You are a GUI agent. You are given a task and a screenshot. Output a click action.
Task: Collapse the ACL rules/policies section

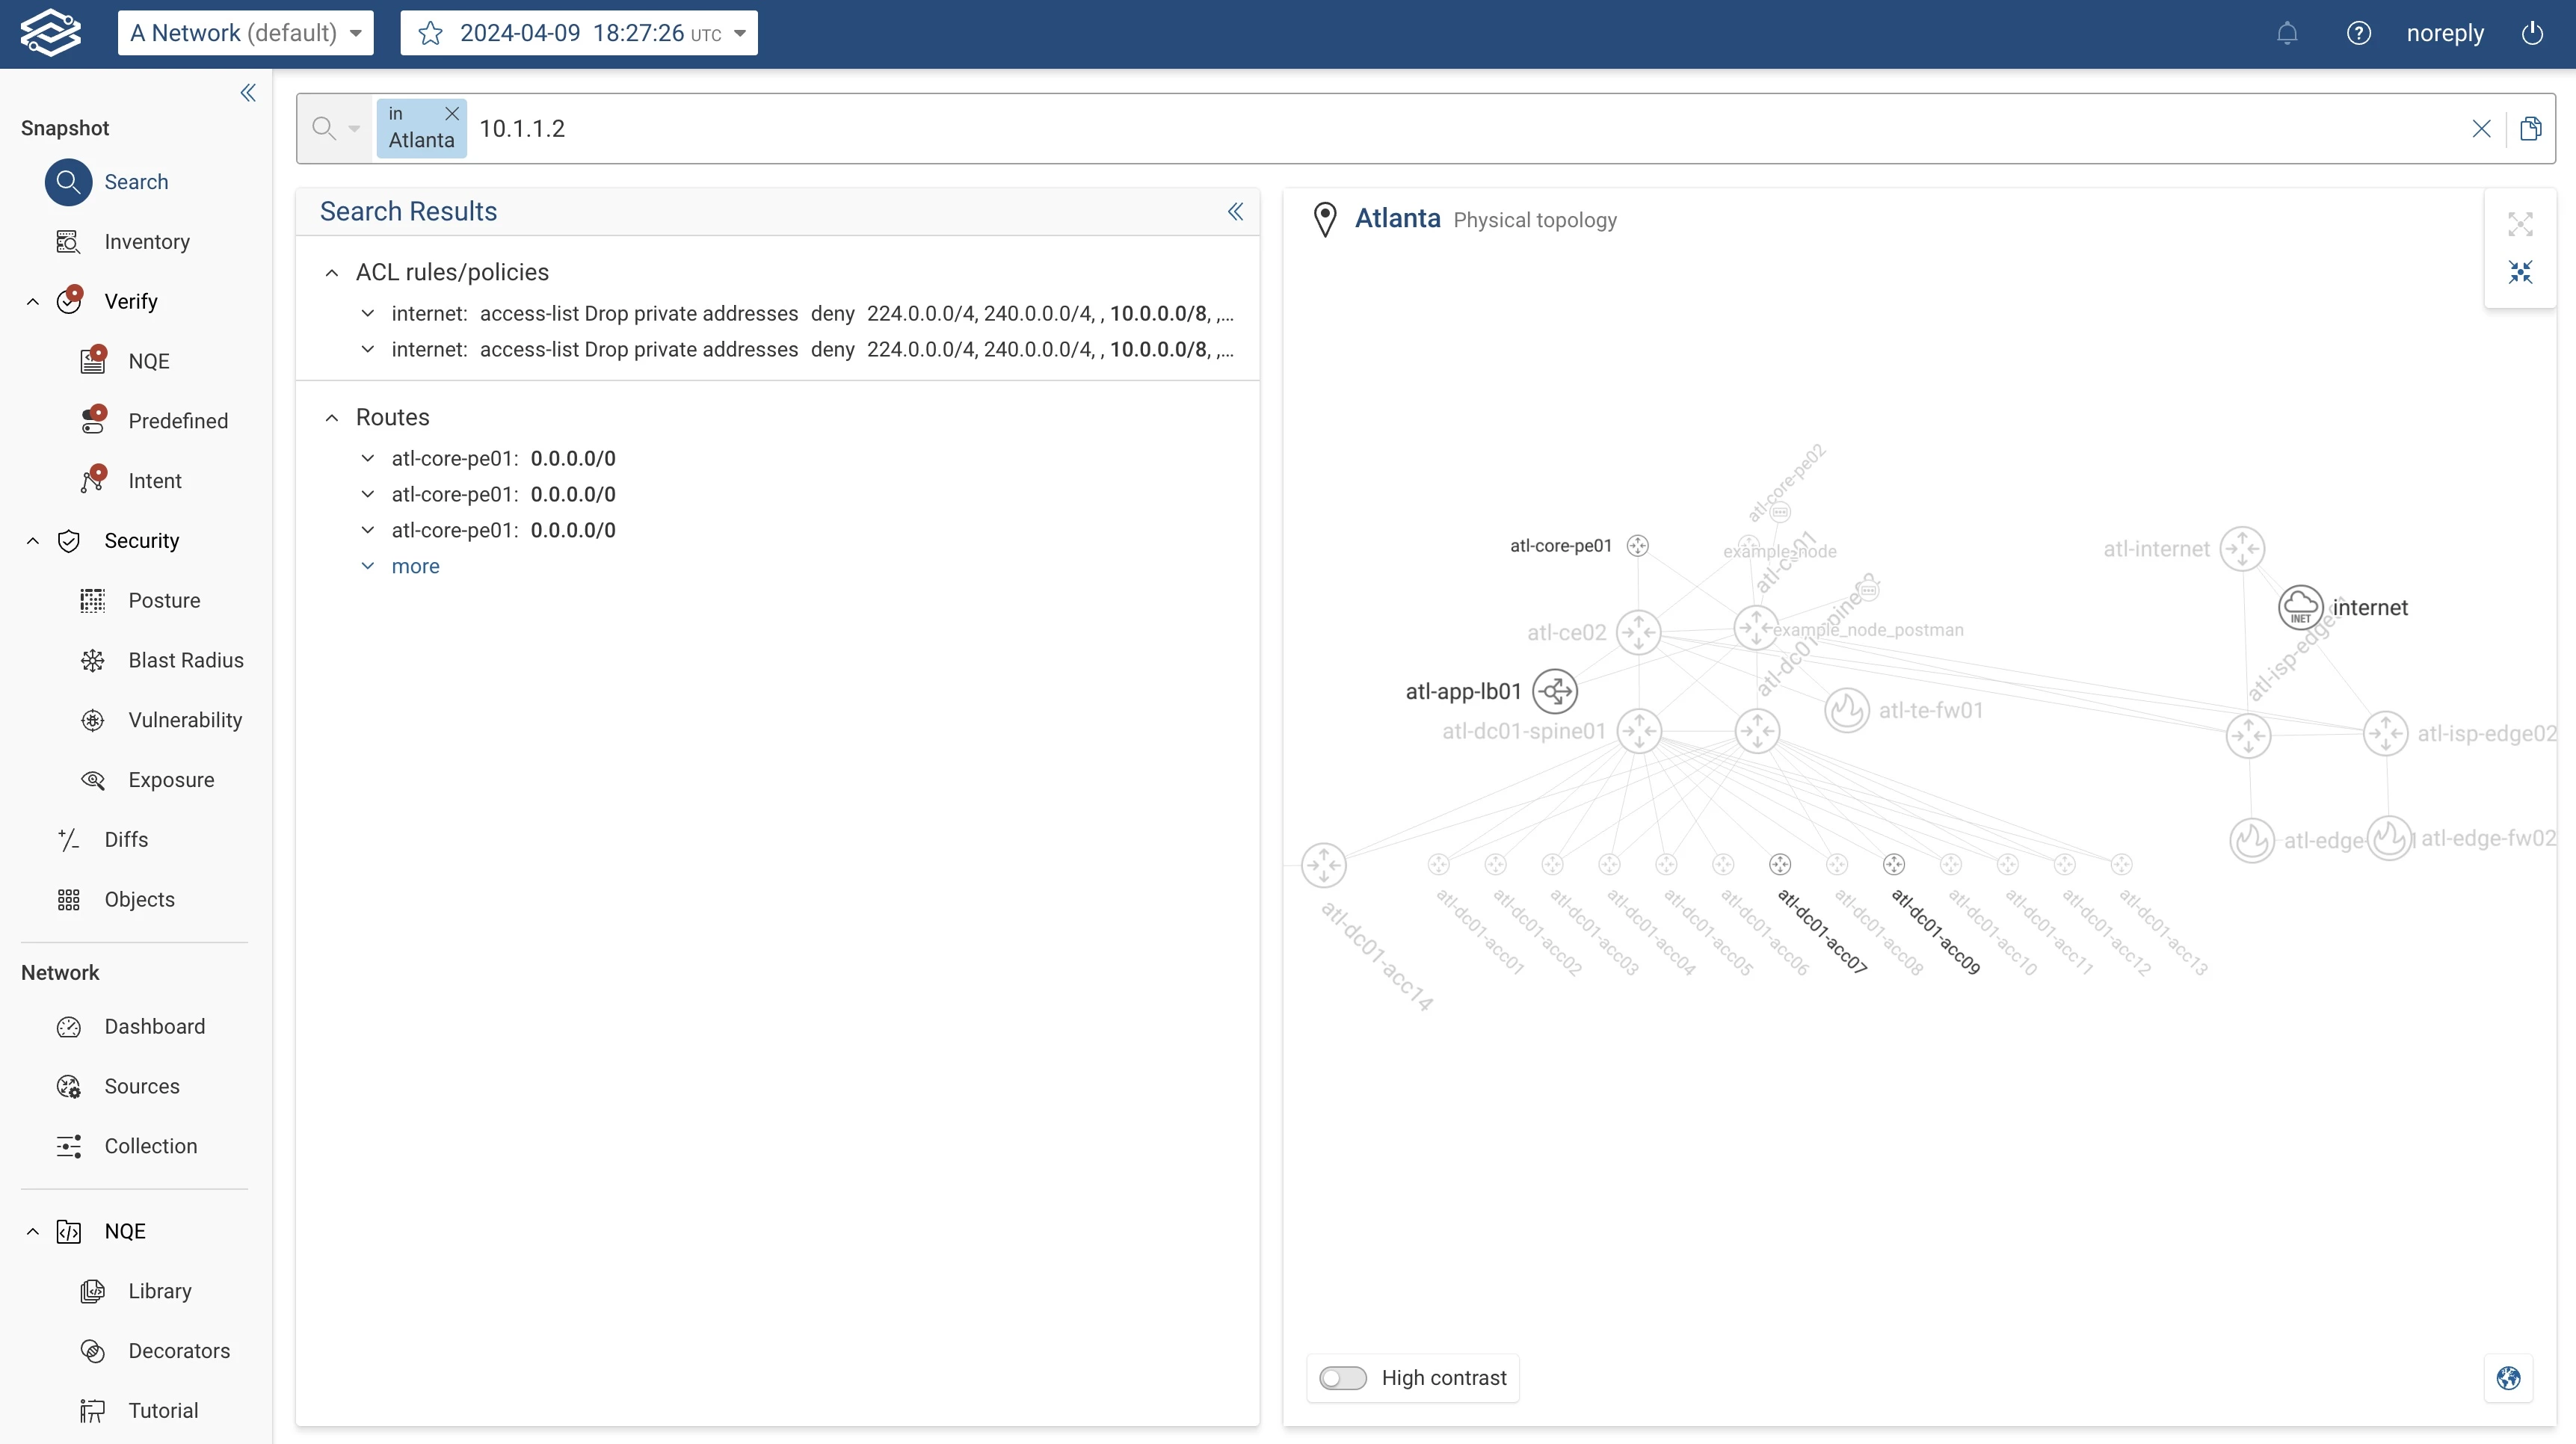click(332, 273)
